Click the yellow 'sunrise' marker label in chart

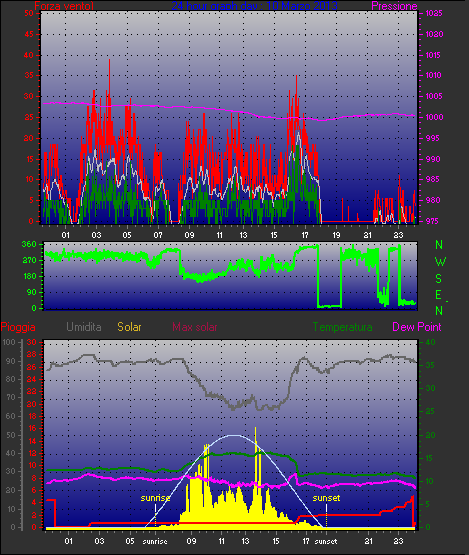coord(155,498)
